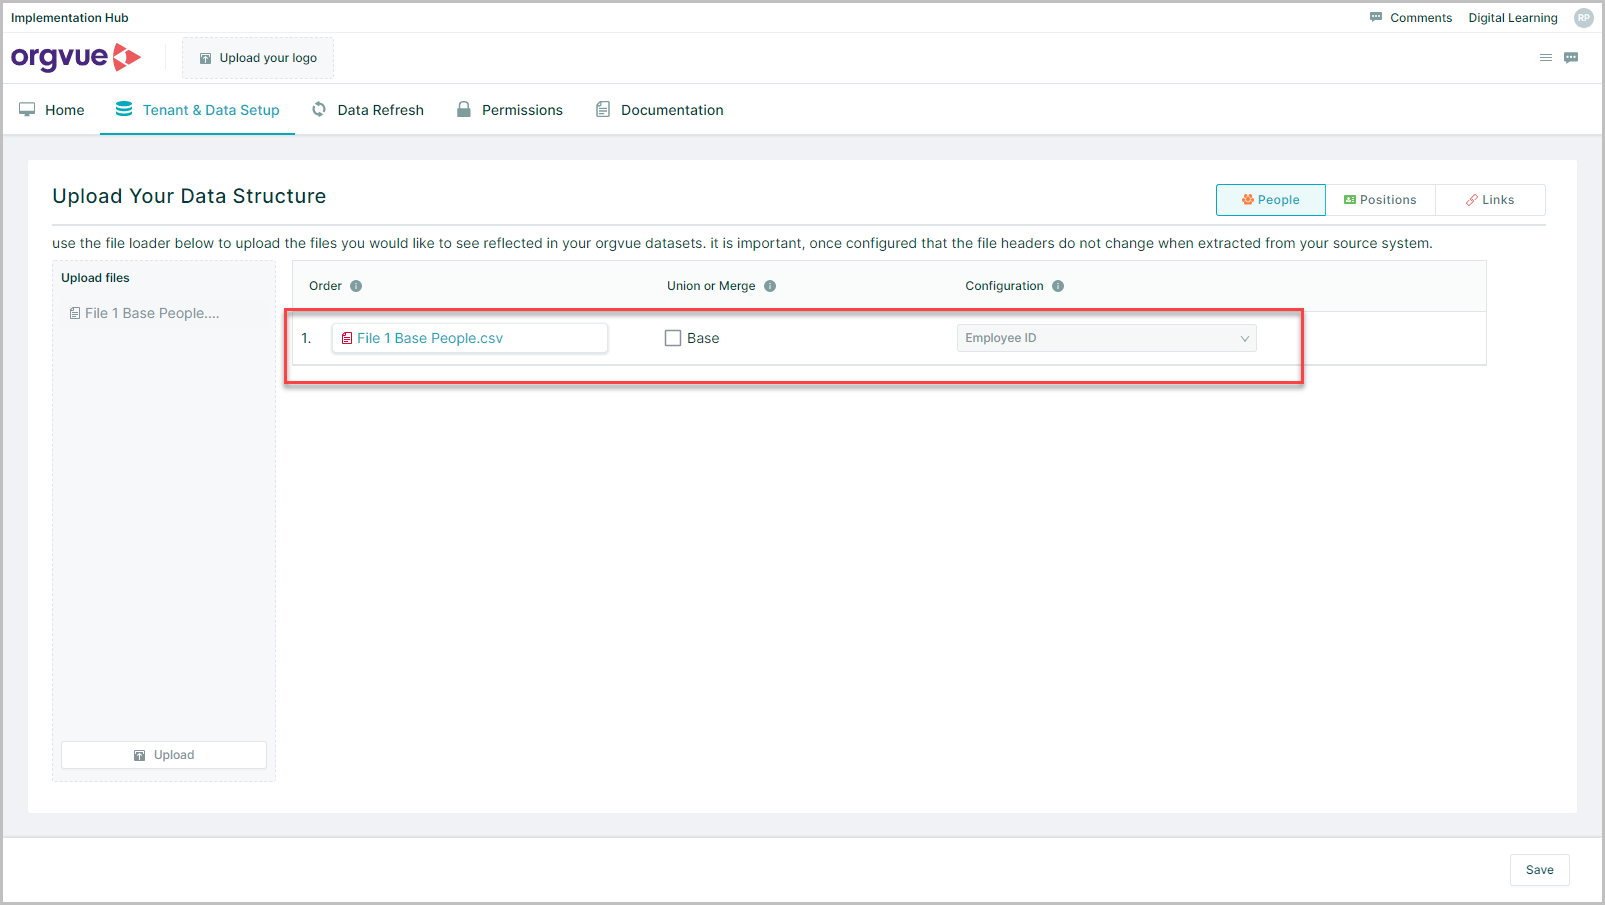Screen dimensions: 1605x905
Task: Open the Documentation tab
Action: pyautogui.click(x=660, y=110)
